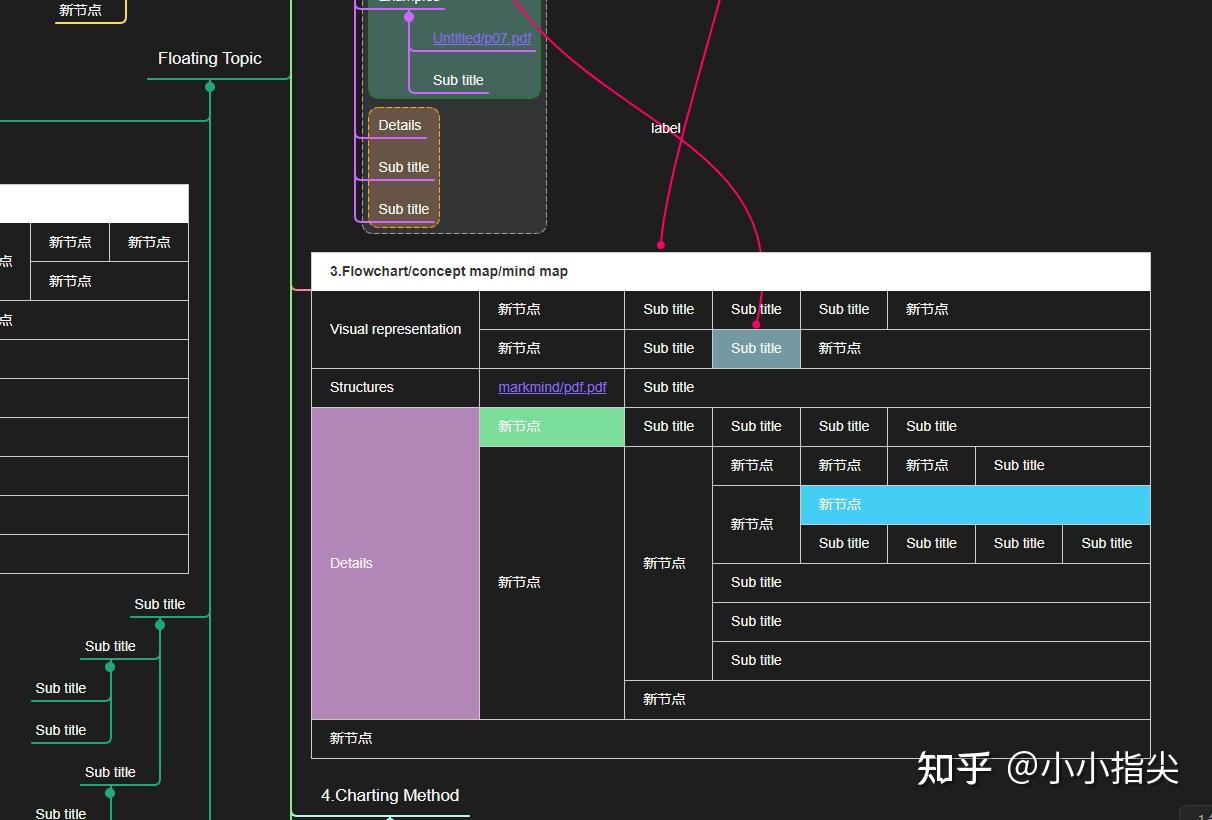Click the relationship line's label text
This screenshot has width=1212, height=820.
tap(665, 128)
